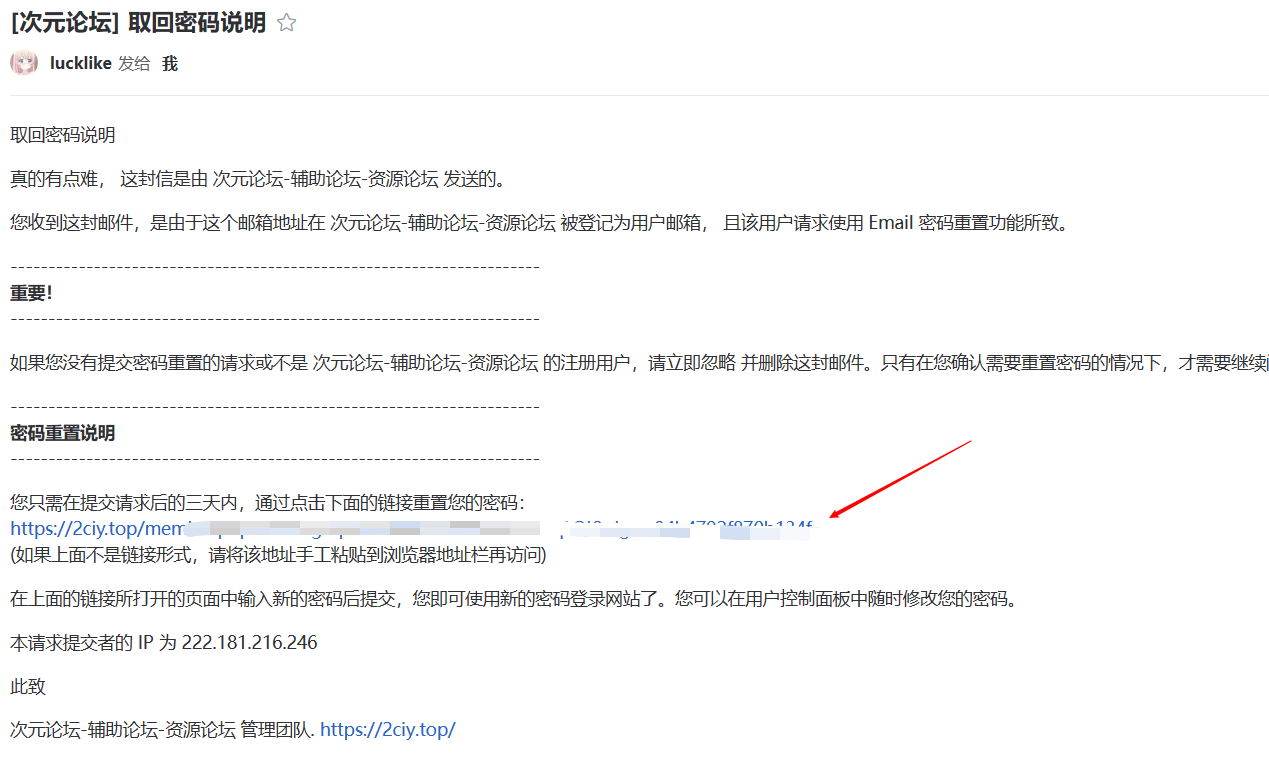Click the red arrow annotation

[900, 478]
